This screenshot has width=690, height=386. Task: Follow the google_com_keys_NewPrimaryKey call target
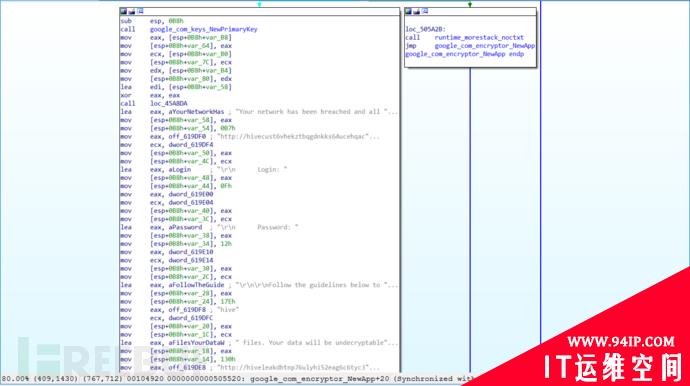pos(204,29)
